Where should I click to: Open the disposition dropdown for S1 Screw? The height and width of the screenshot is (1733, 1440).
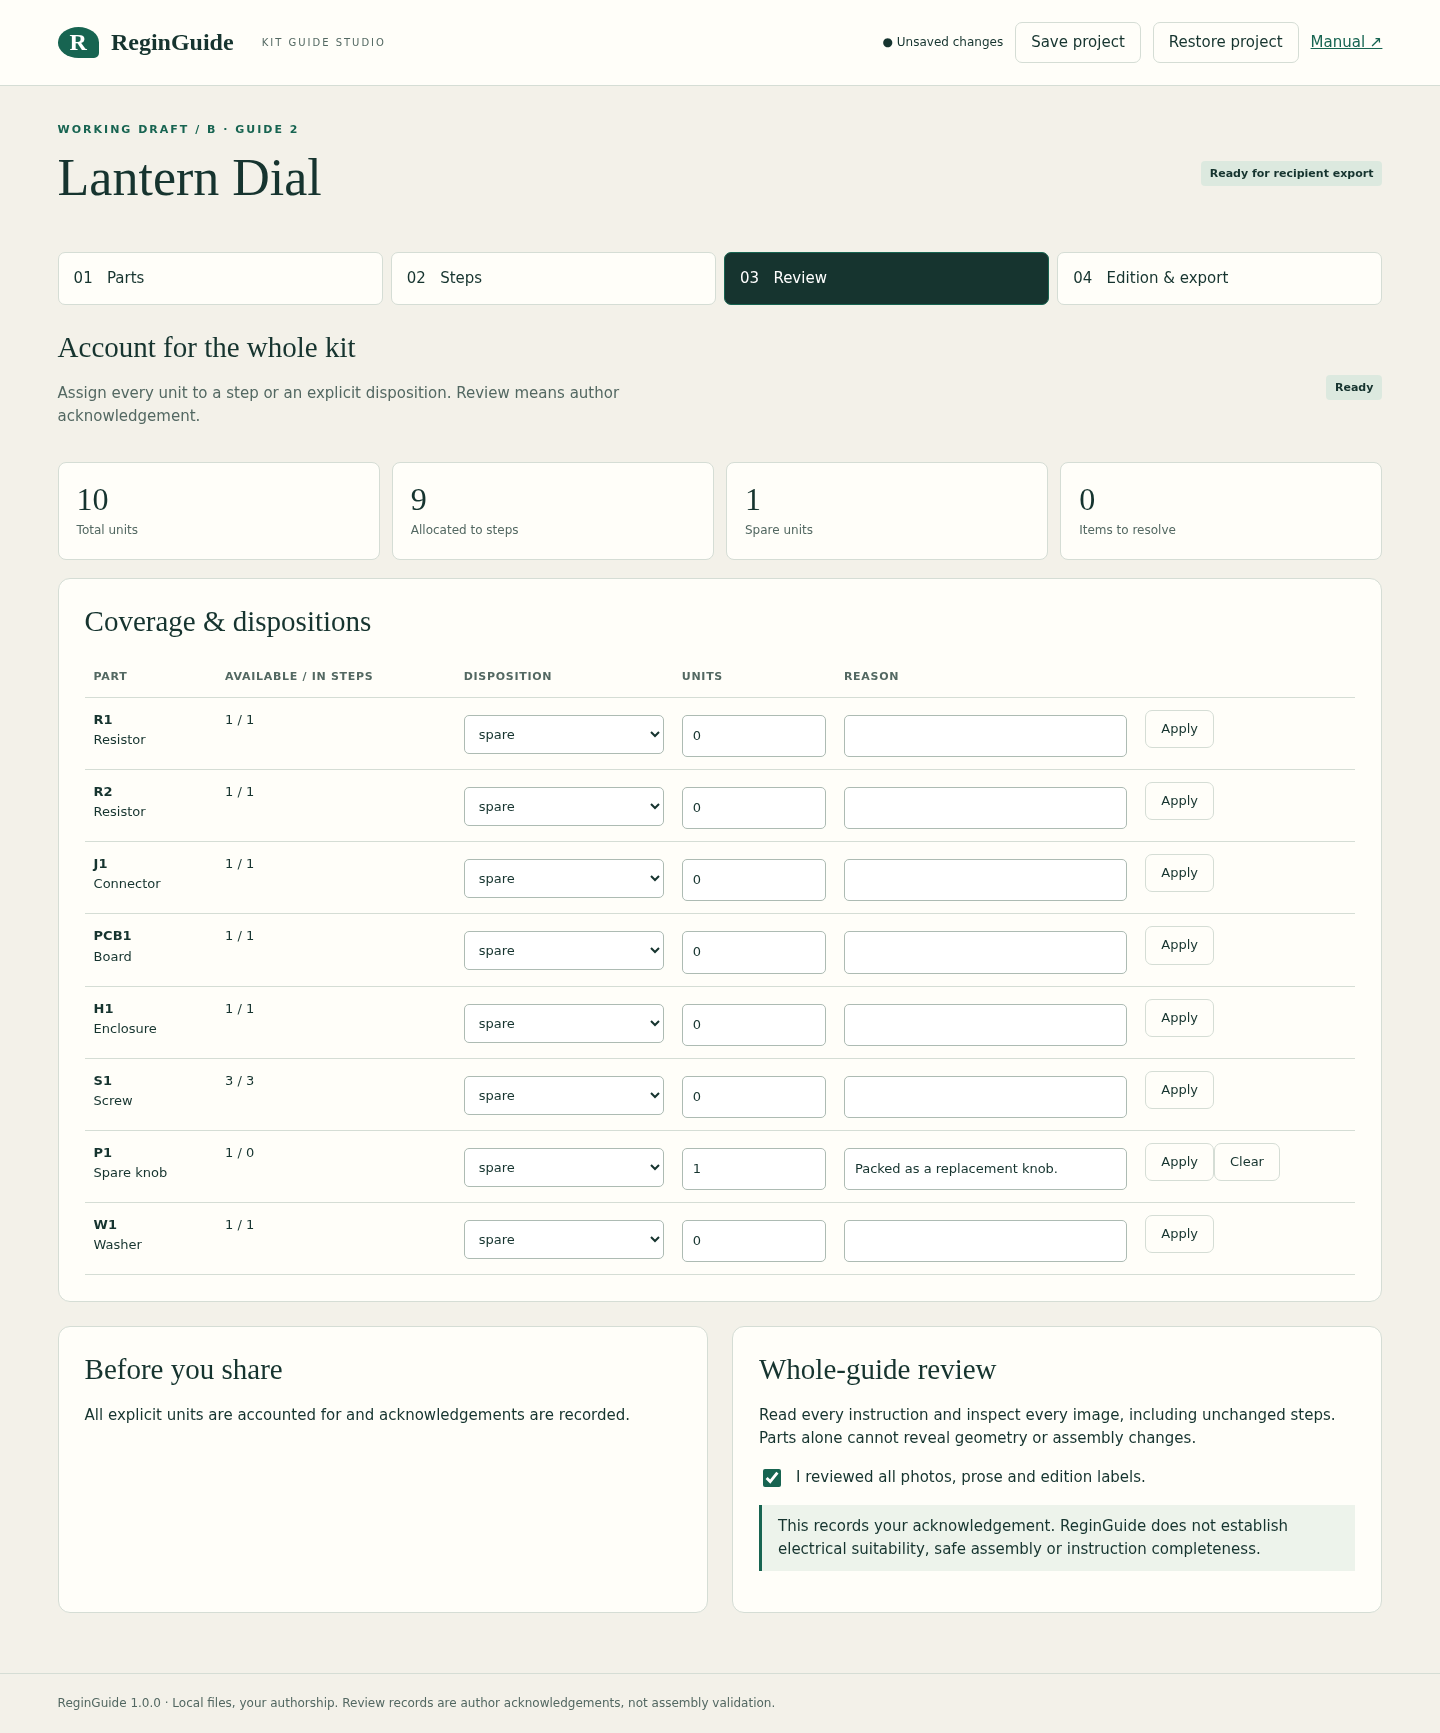click(x=564, y=1095)
